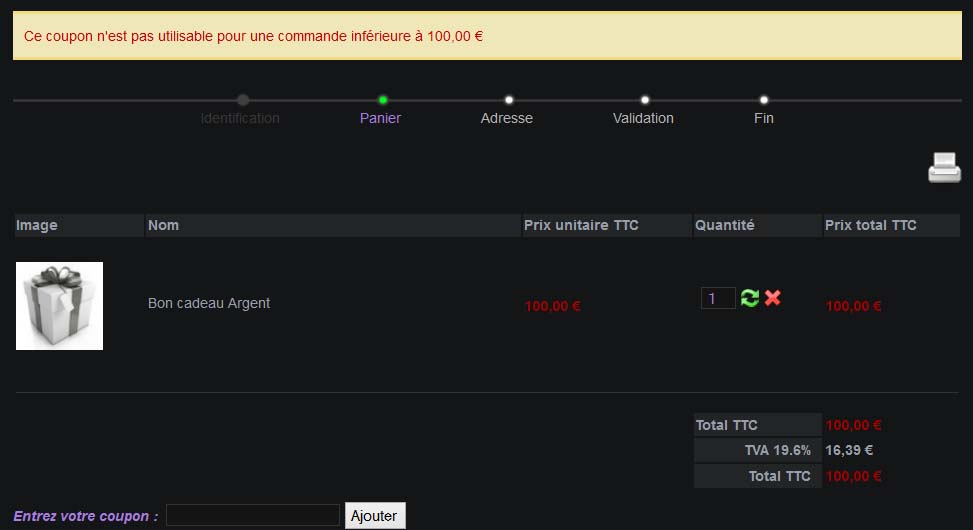Click the Entrez votre coupon label
The width and height of the screenshot is (973, 530).
click(x=86, y=516)
